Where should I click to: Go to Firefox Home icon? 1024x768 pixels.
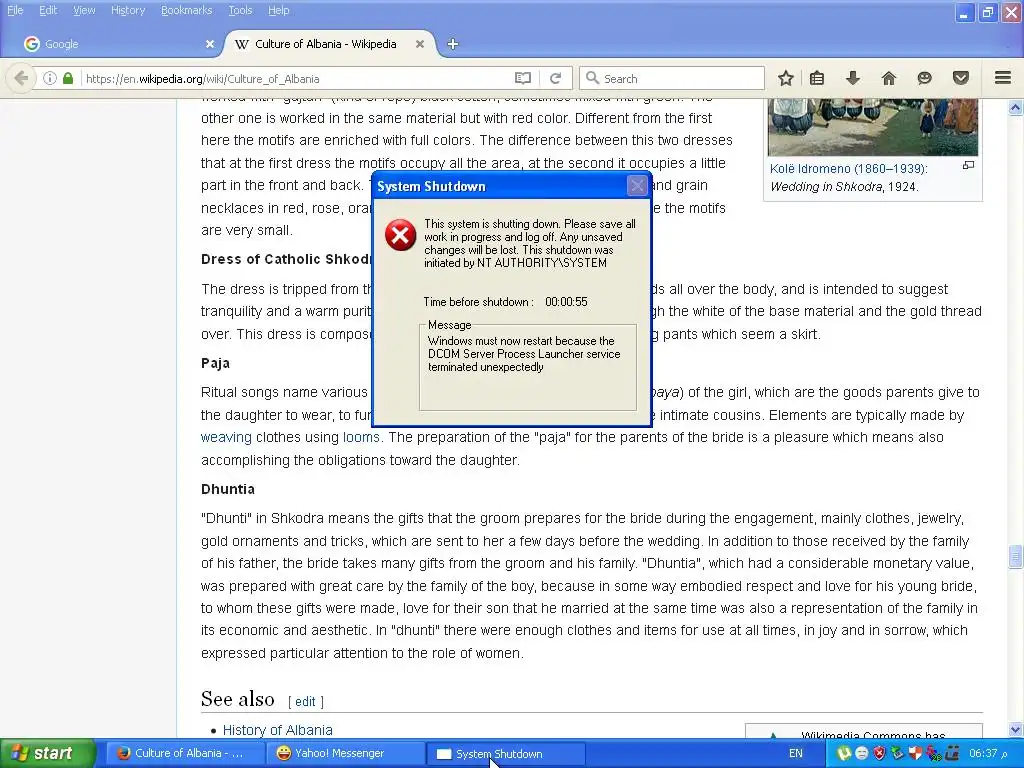tap(888, 78)
